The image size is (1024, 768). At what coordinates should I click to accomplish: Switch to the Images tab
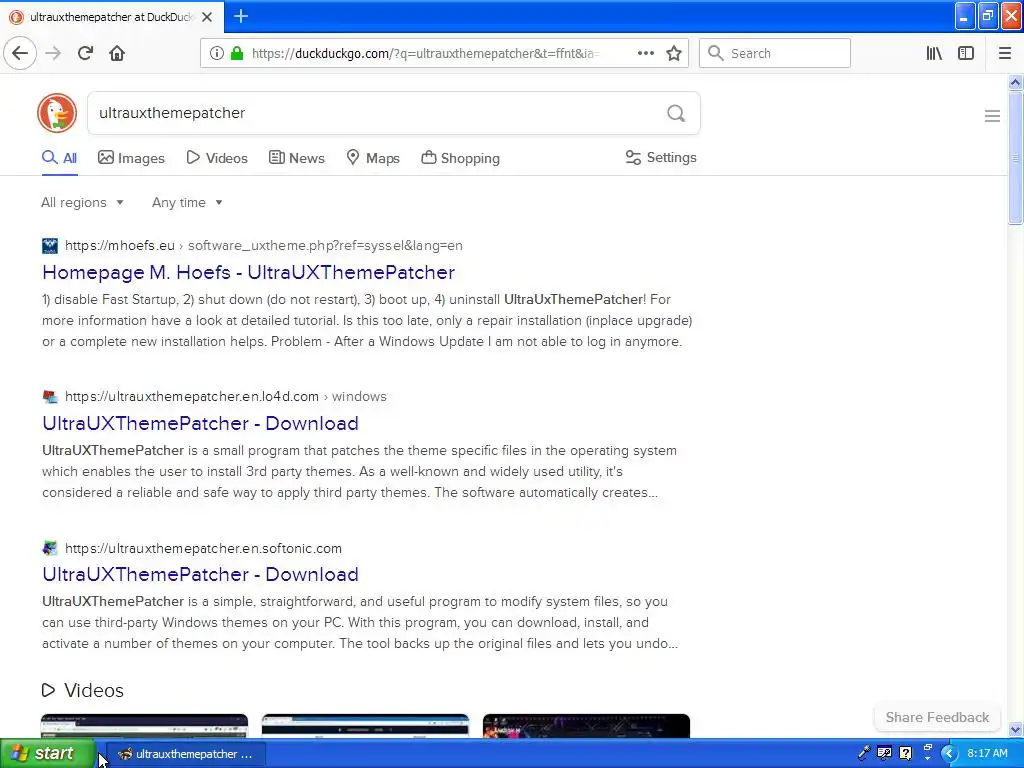(131, 158)
